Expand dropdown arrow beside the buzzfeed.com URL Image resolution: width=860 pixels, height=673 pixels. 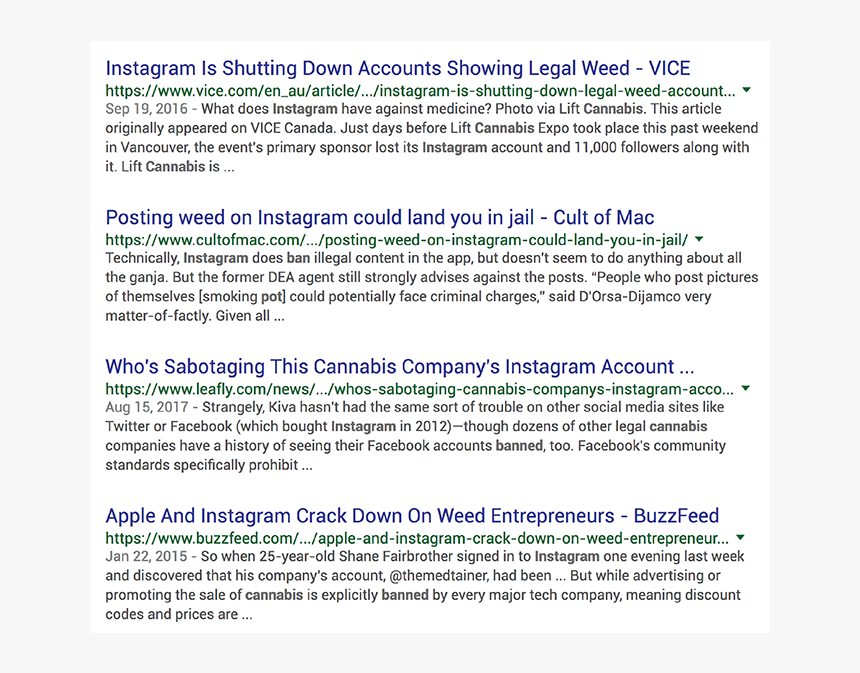tap(740, 538)
